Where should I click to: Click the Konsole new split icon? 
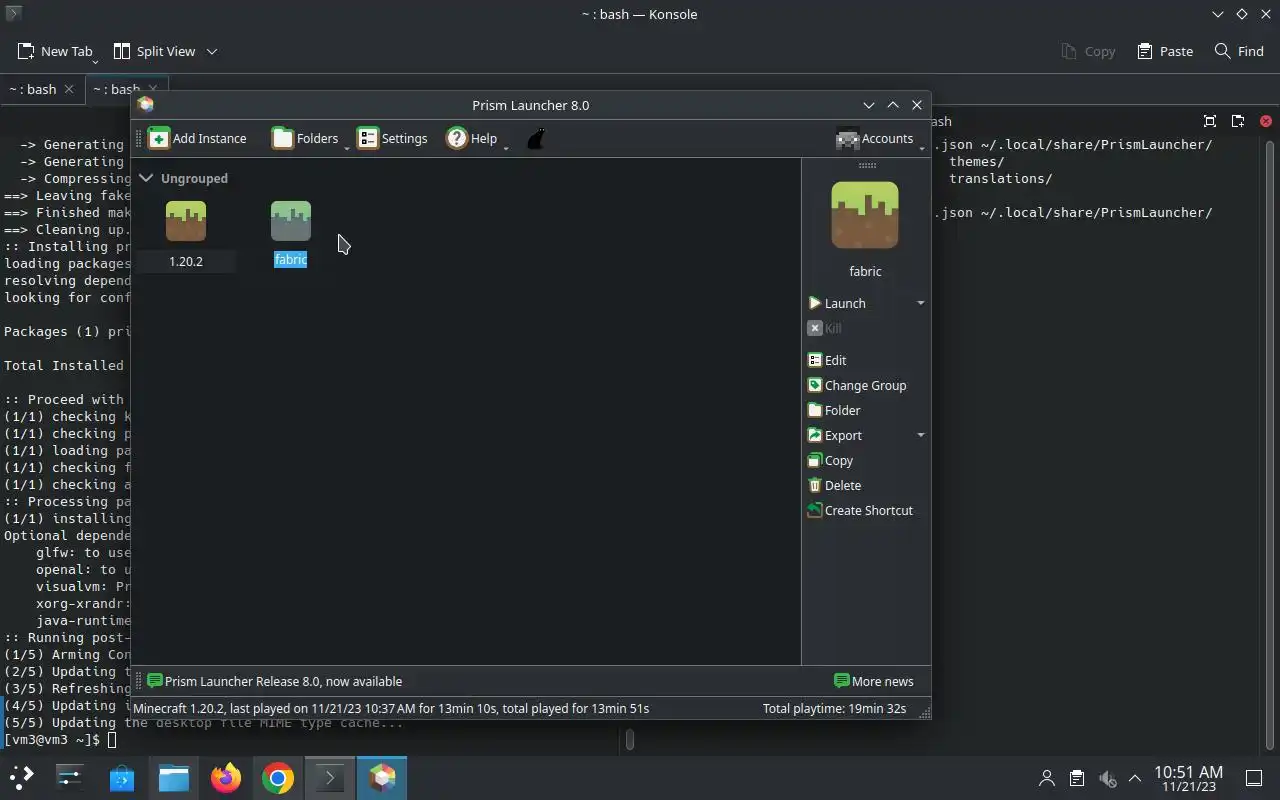click(1238, 121)
